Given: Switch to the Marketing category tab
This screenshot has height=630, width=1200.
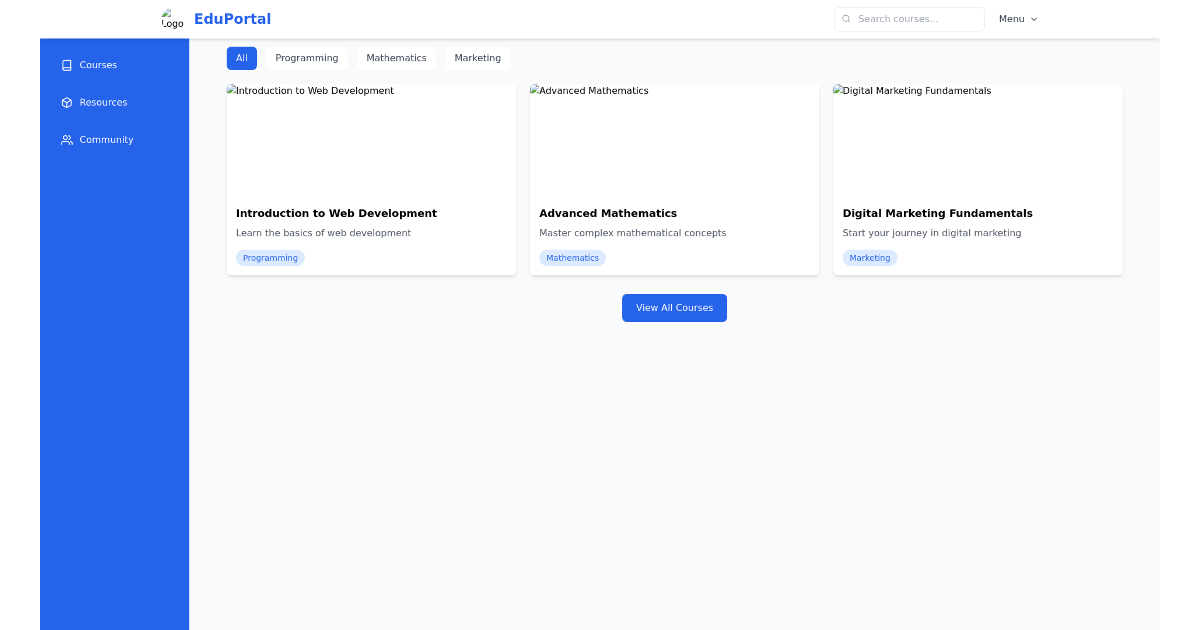Looking at the screenshot, I should pyautogui.click(x=477, y=58).
